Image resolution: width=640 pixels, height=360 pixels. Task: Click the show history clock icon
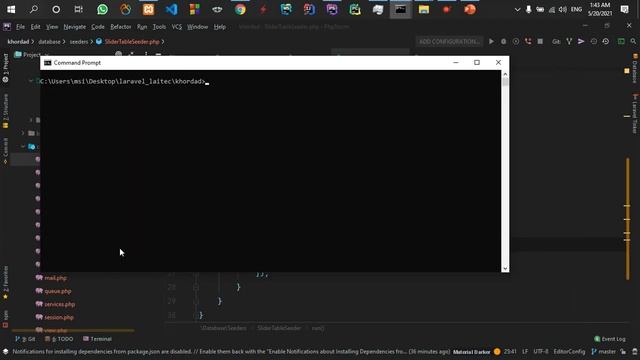(593, 42)
